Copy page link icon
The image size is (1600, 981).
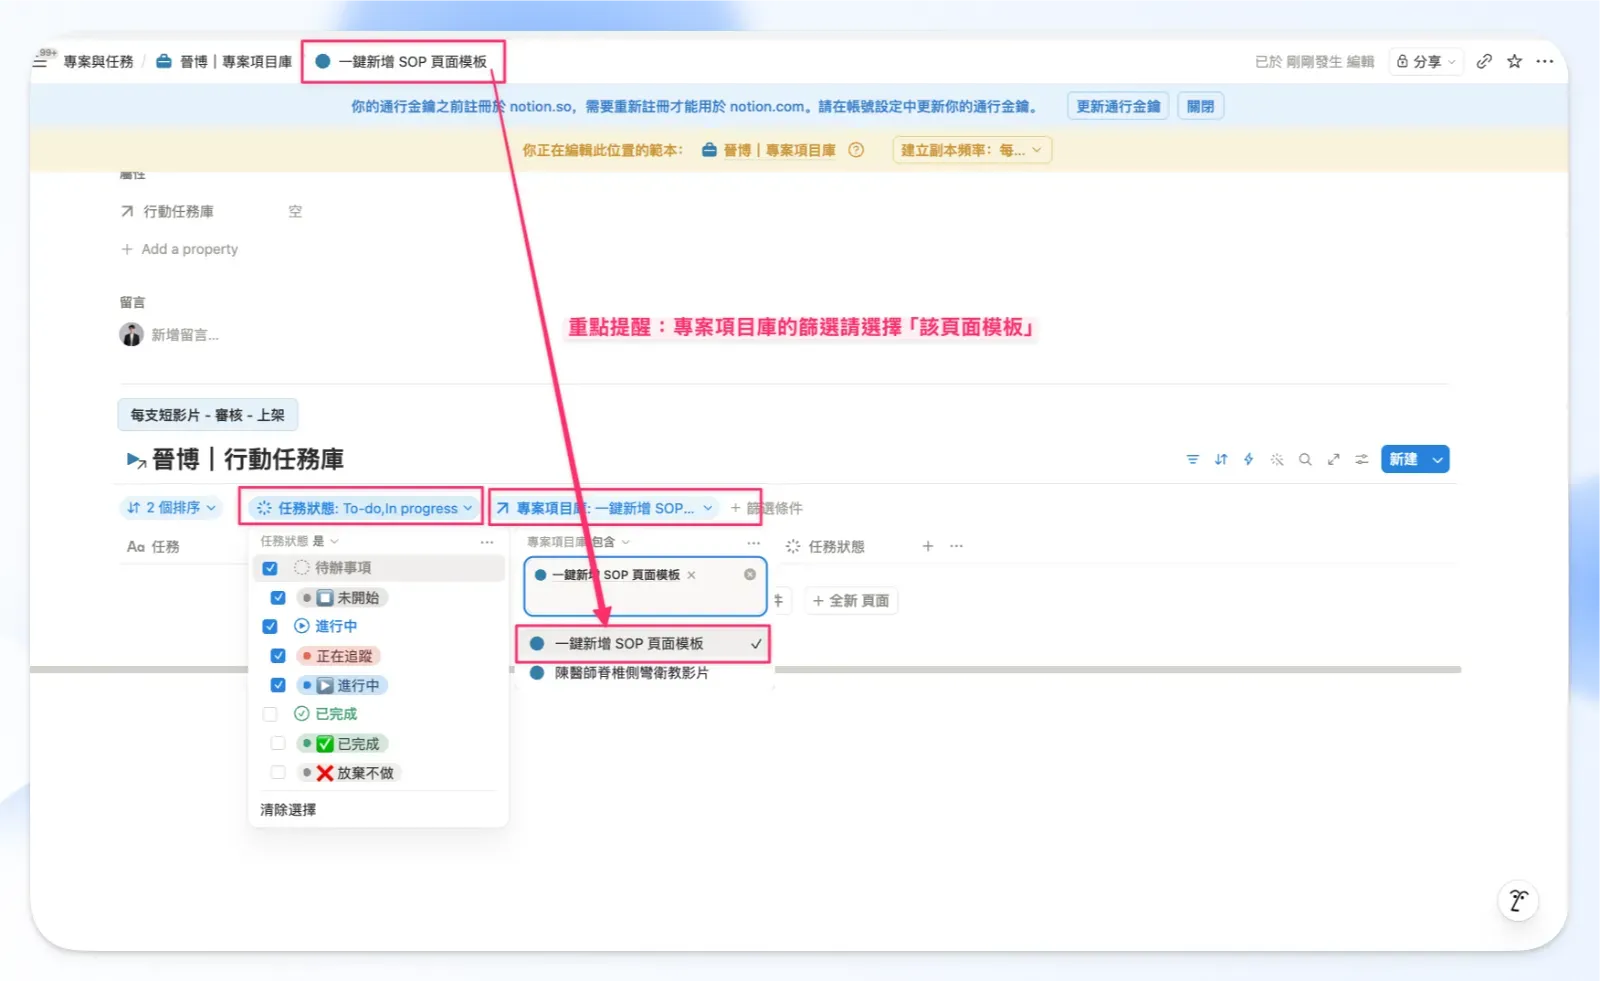pos(1484,62)
